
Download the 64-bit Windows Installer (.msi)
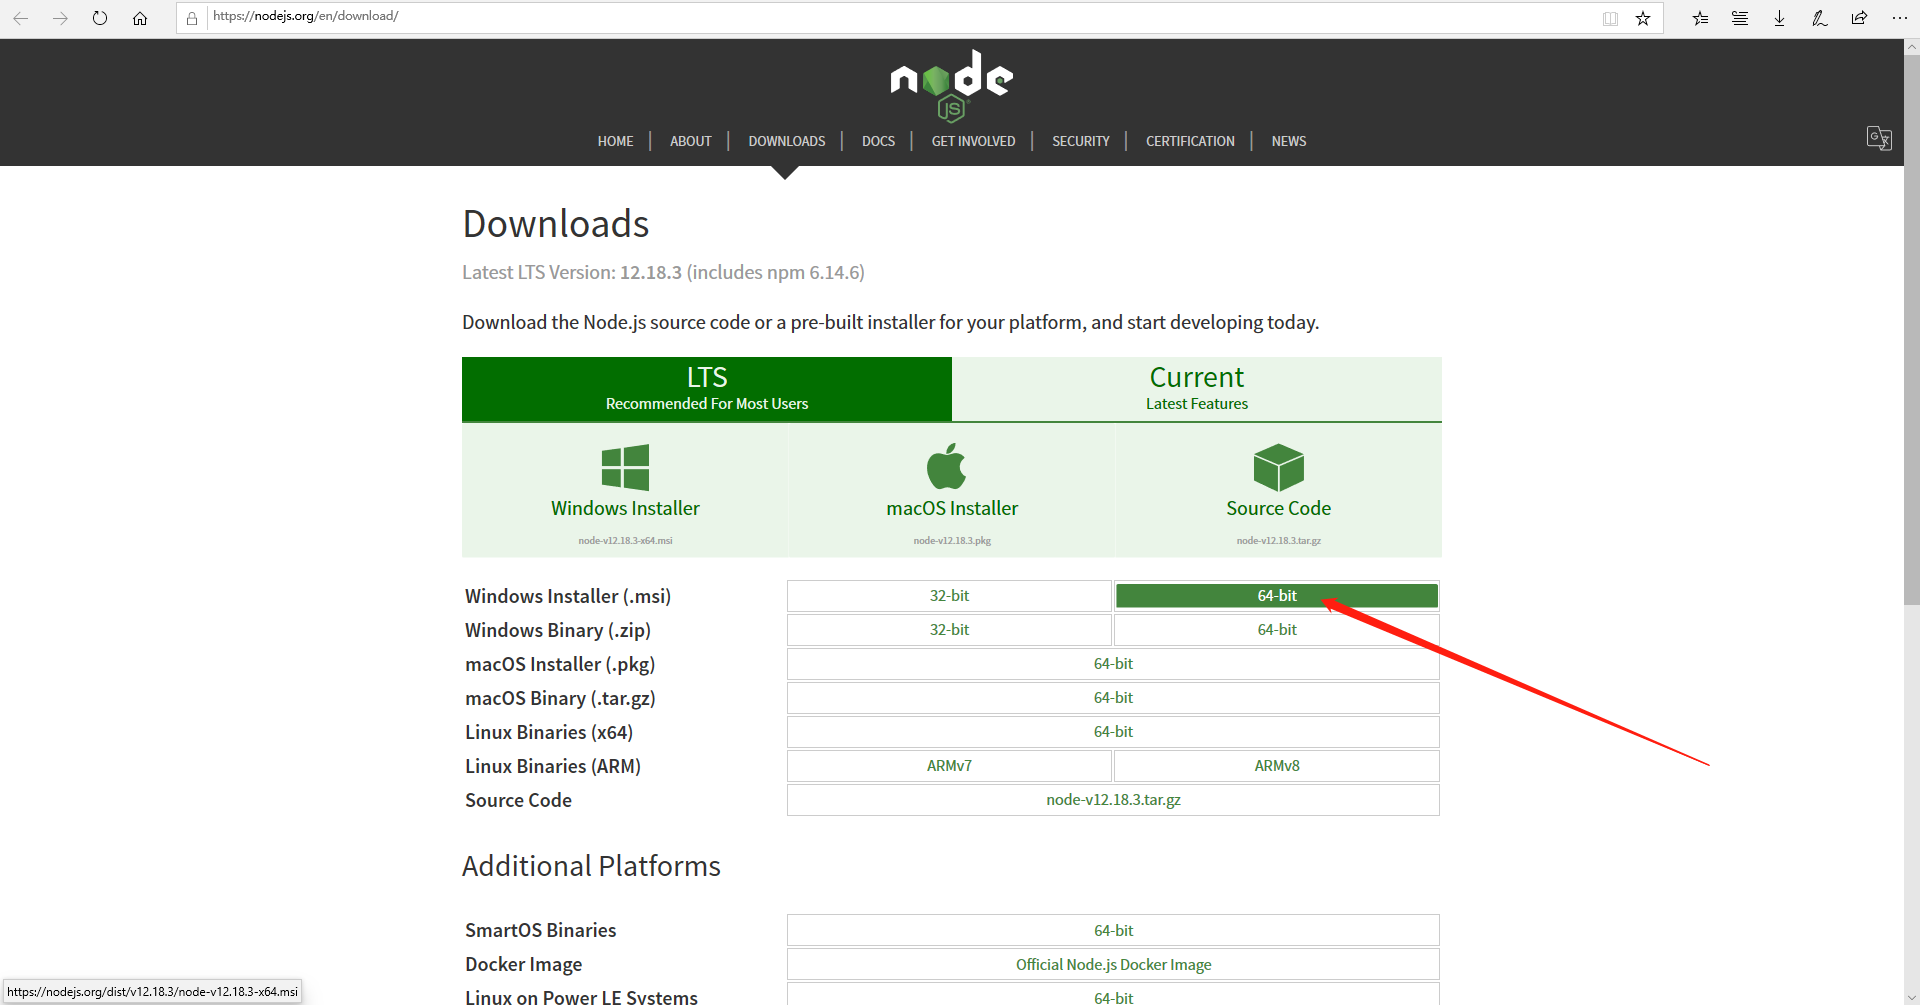1276,595
